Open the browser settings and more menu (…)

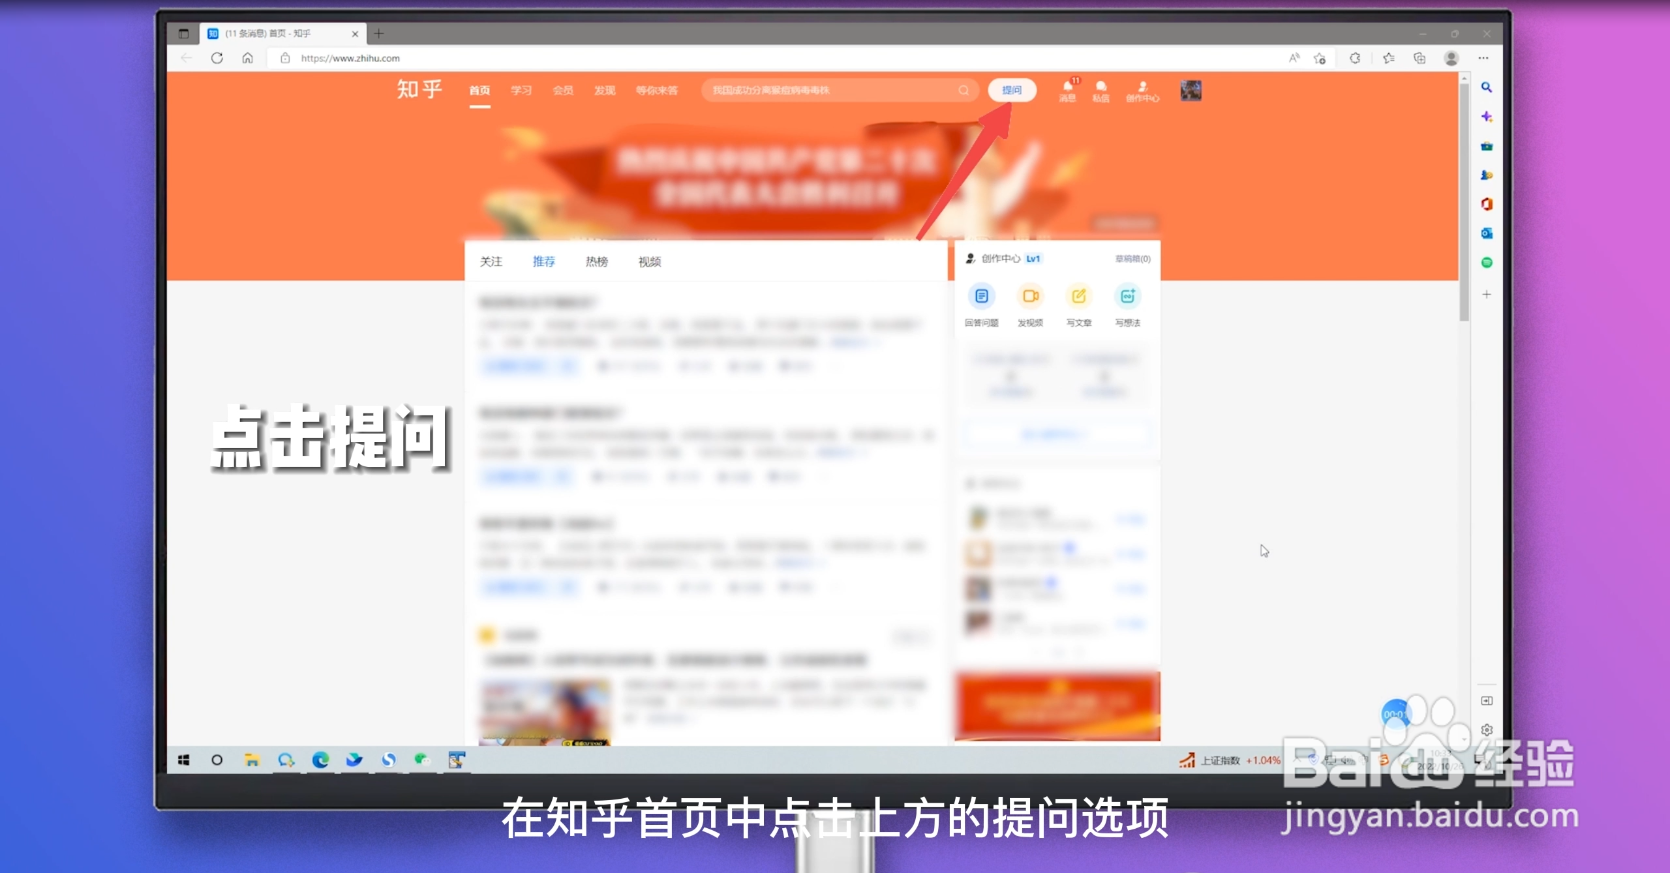1484,58
